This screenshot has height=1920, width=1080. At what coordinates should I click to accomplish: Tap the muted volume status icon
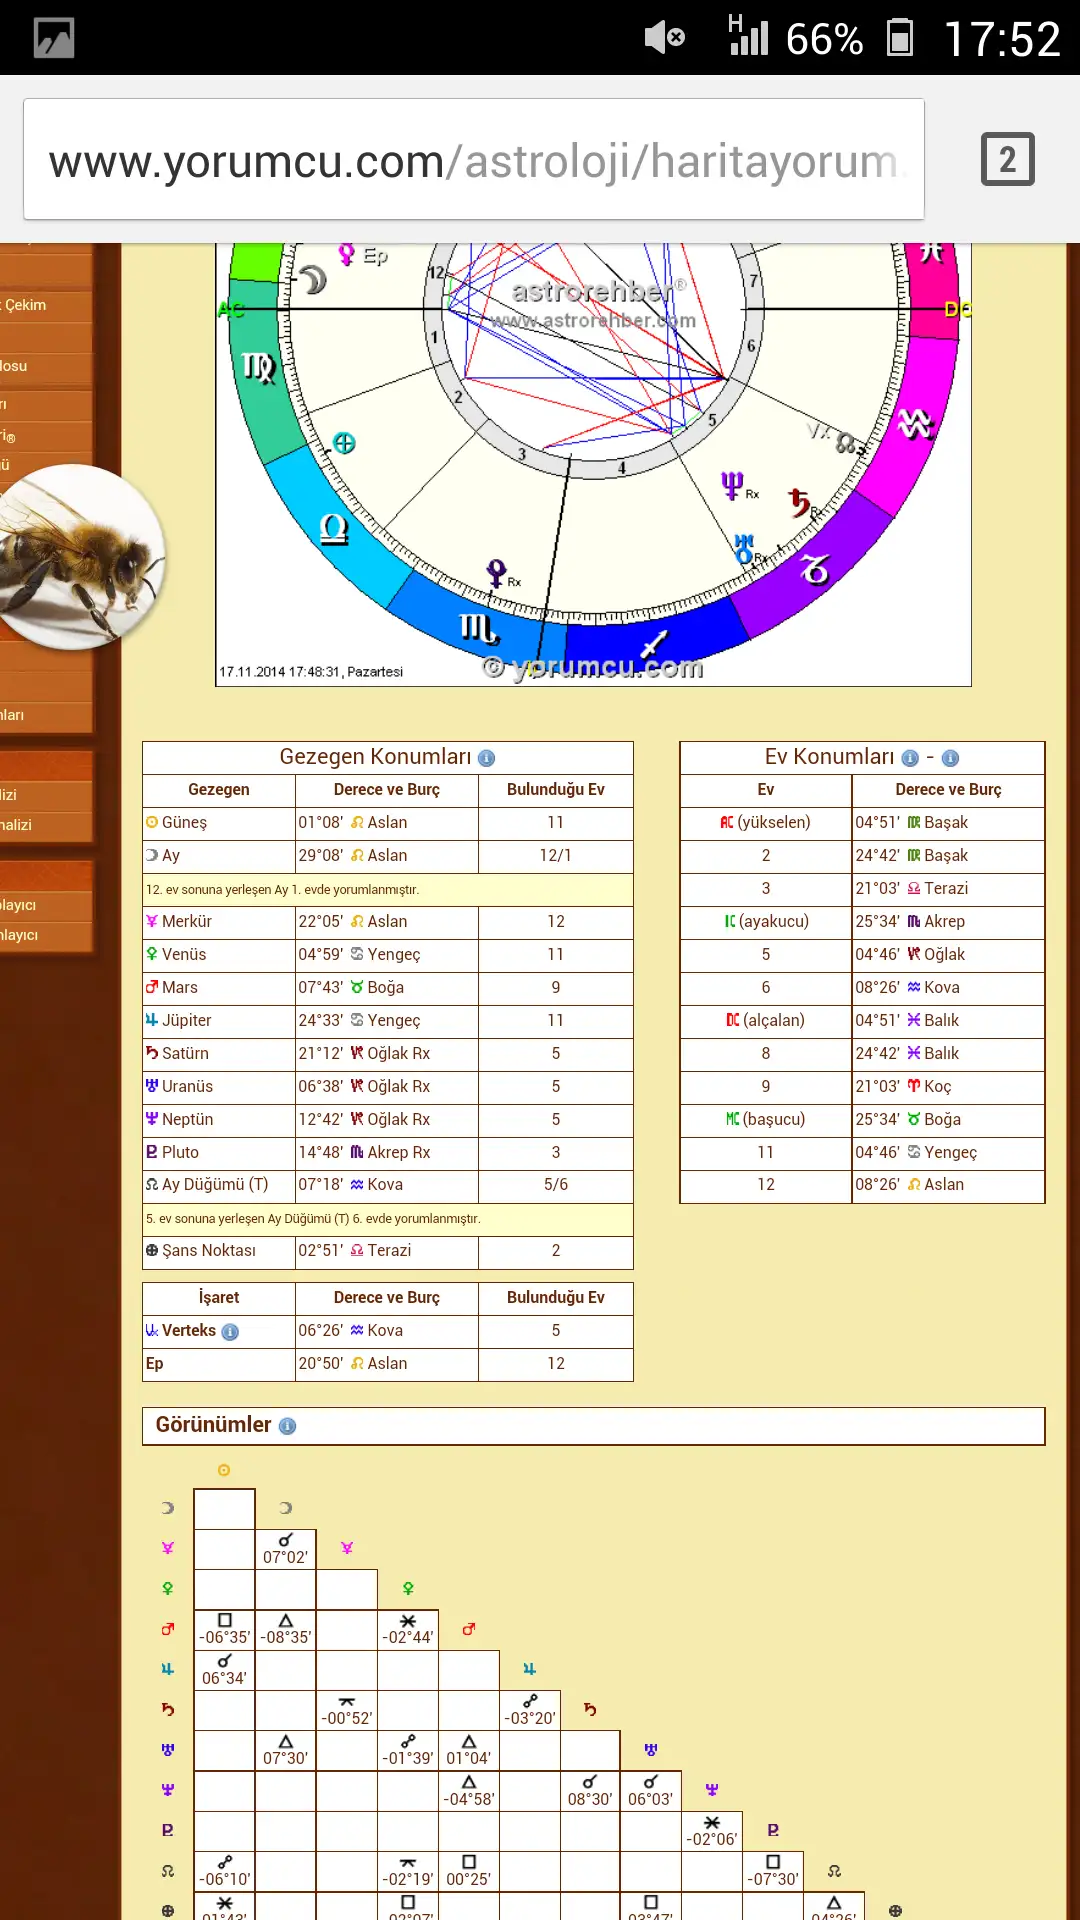tap(664, 38)
